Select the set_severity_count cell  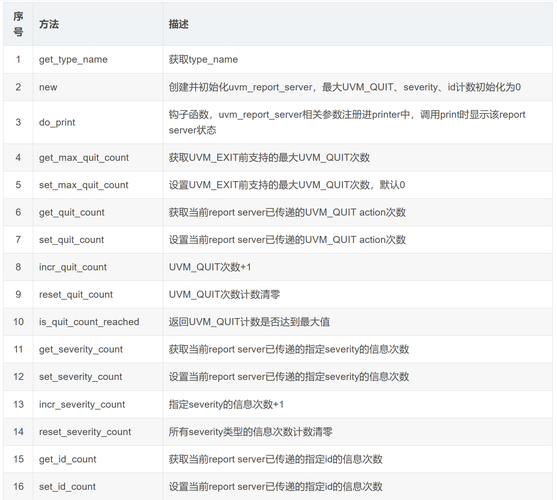click(81, 377)
